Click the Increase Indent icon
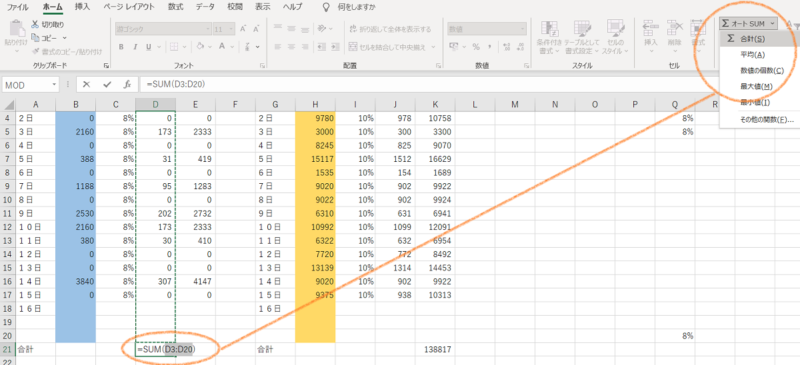 click(336, 46)
